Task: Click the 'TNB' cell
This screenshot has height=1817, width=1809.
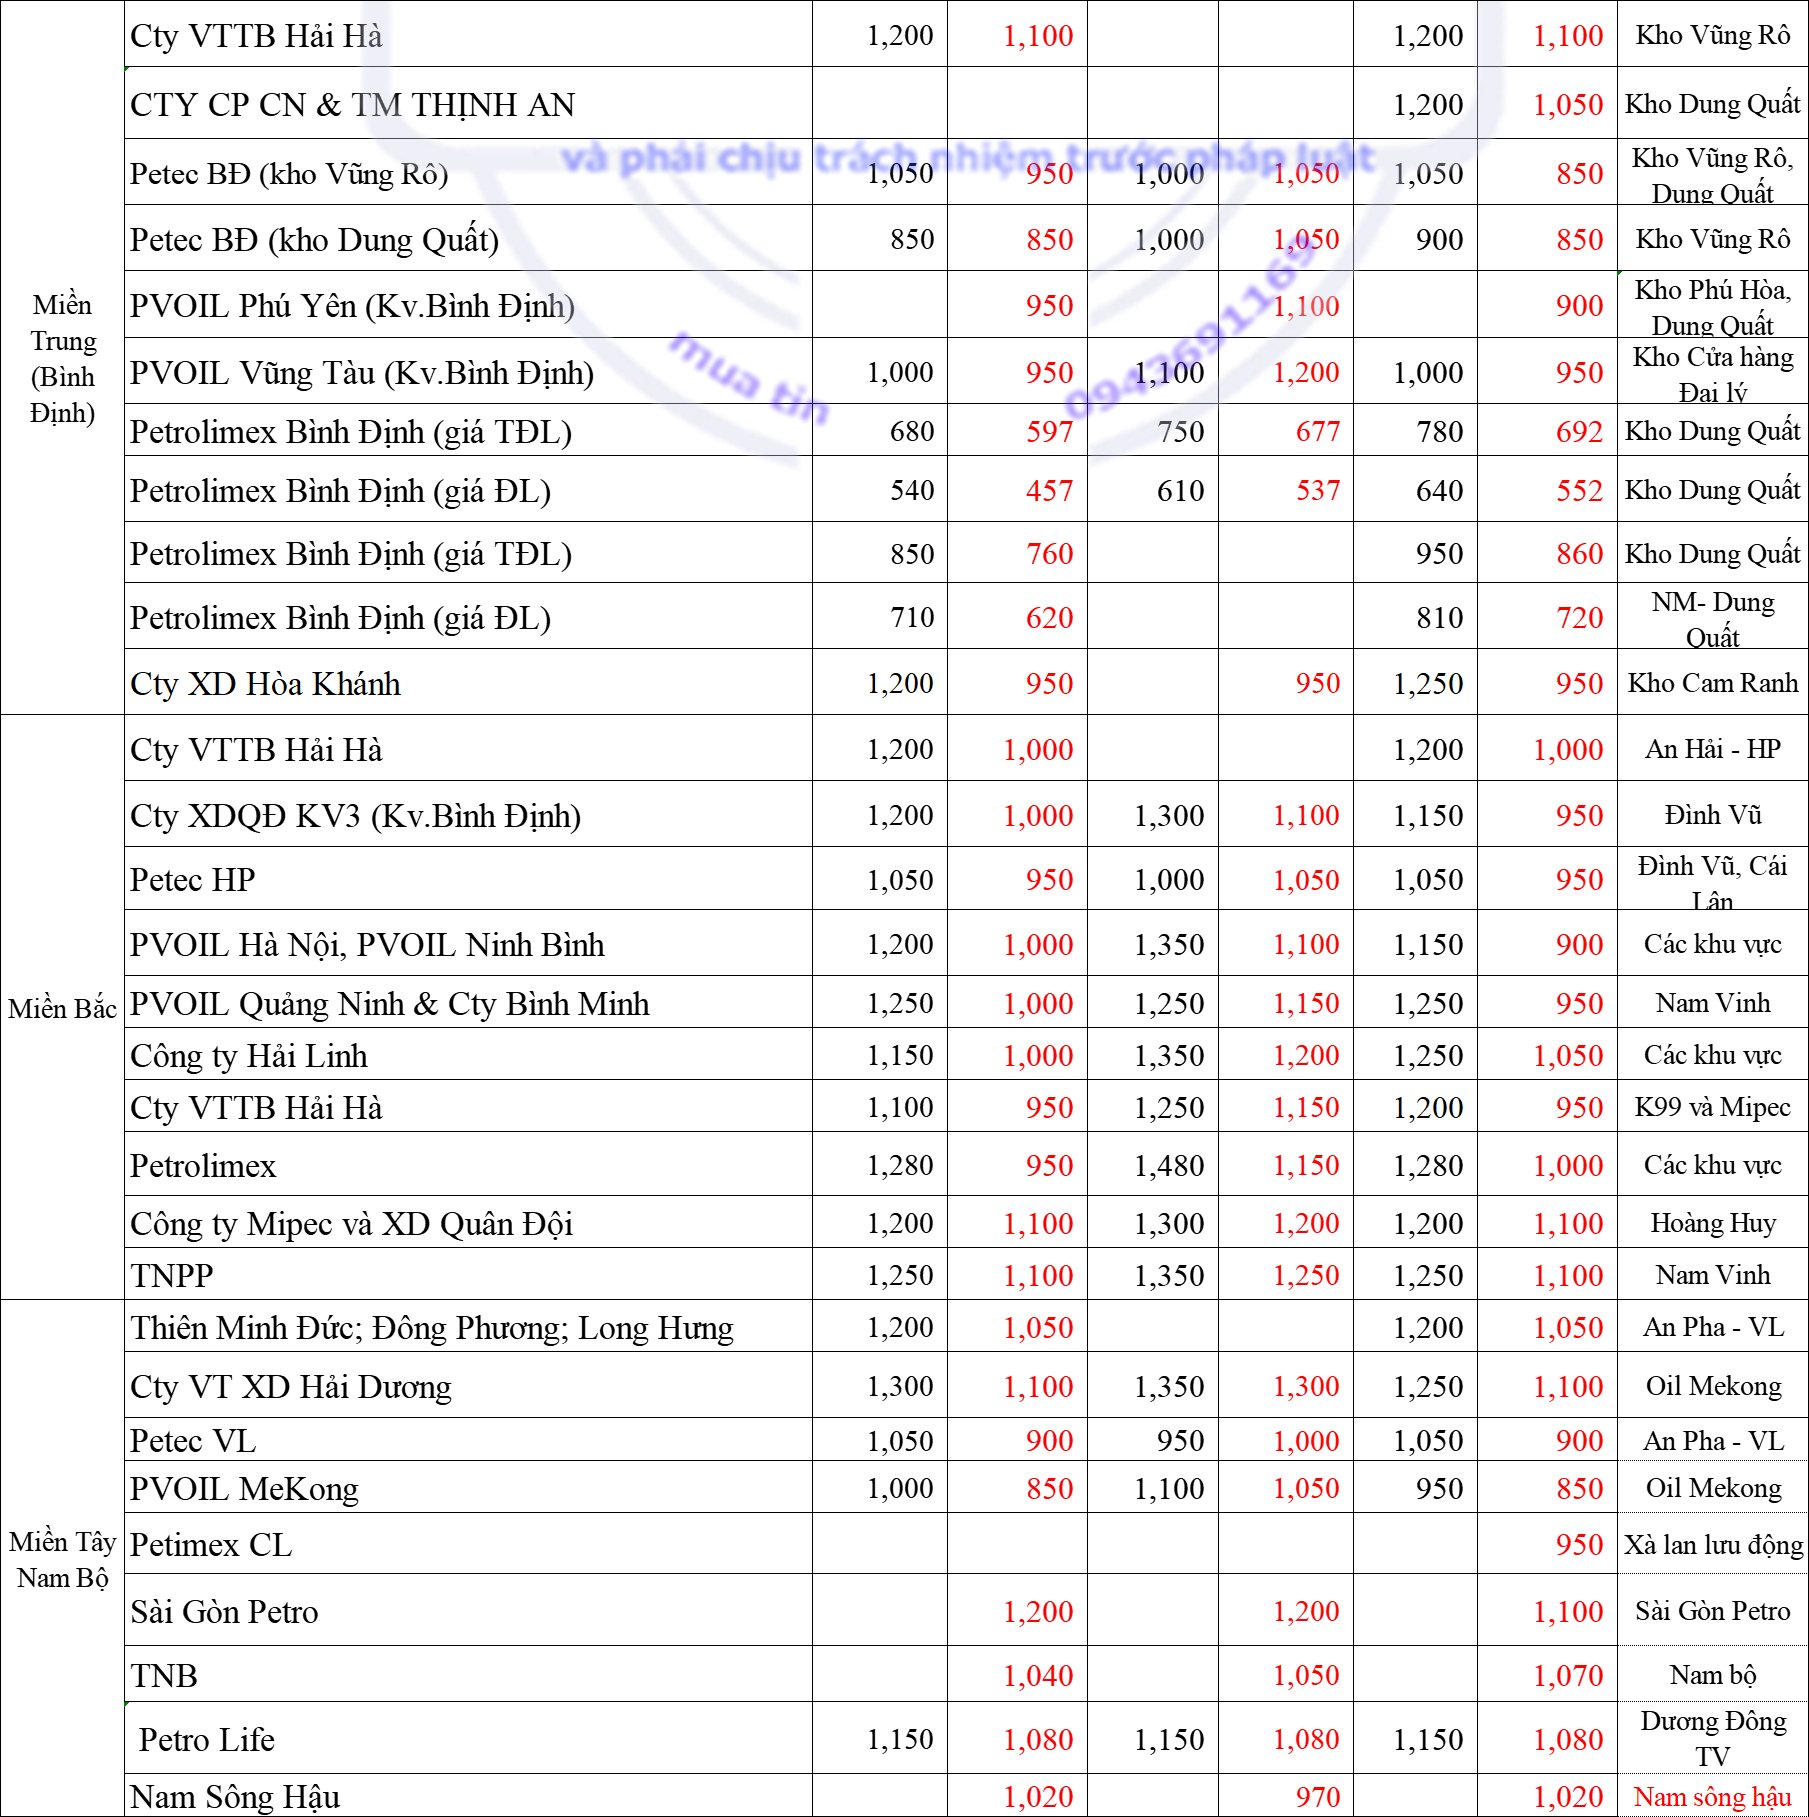Action: click(x=468, y=1675)
